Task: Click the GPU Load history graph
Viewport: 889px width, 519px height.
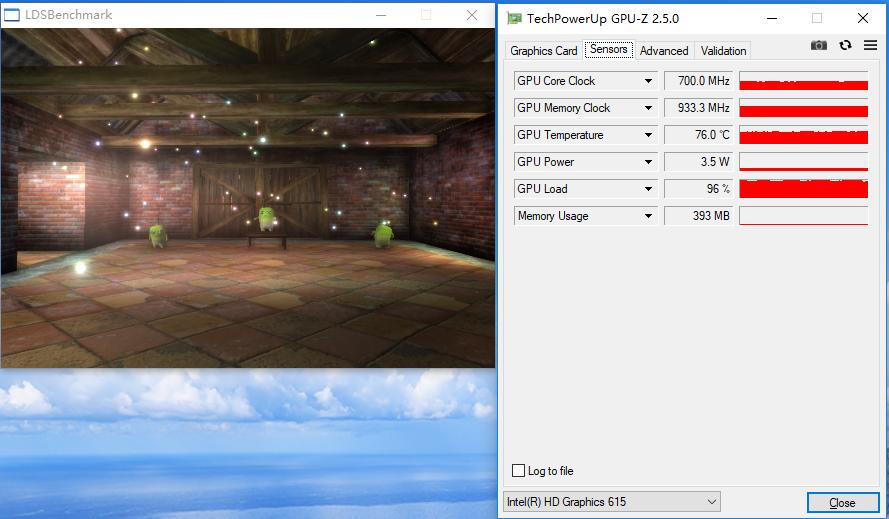Action: coord(803,189)
